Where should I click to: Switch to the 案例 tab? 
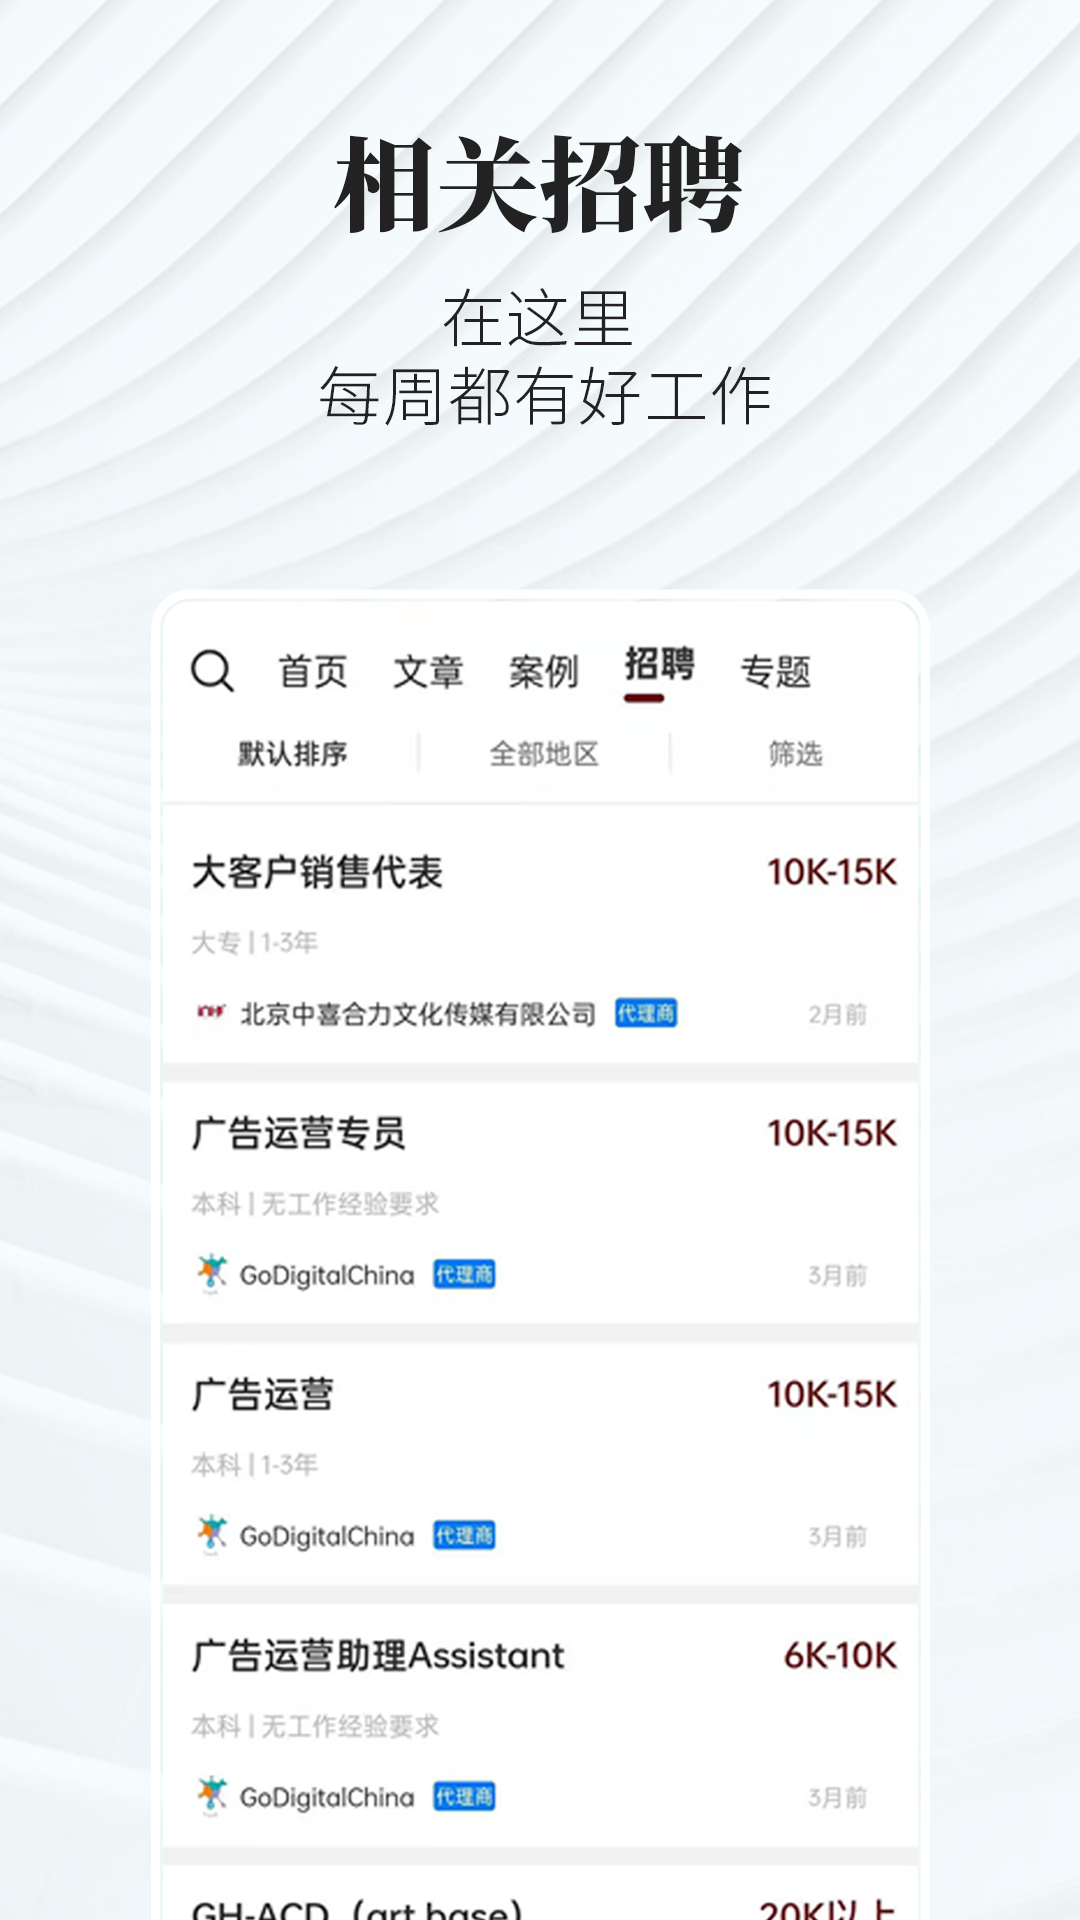point(544,671)
